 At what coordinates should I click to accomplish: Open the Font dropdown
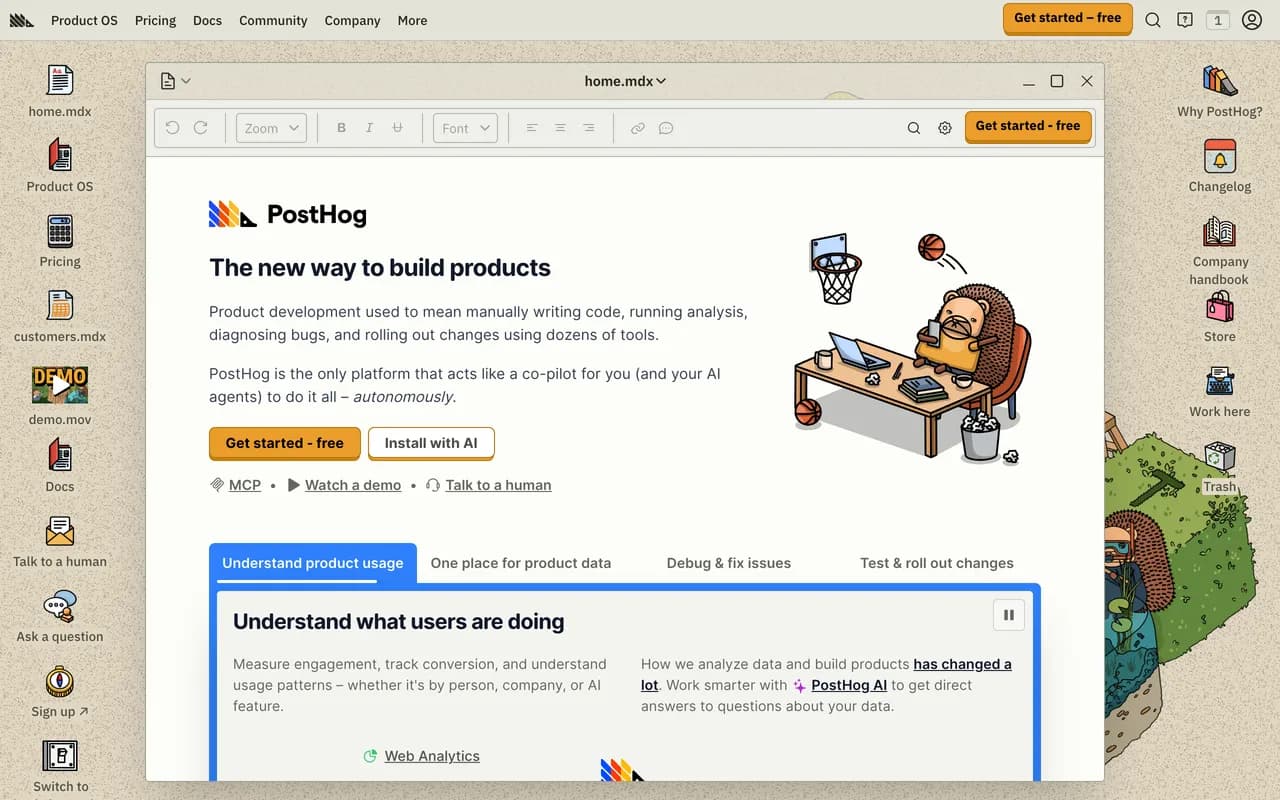466,128
